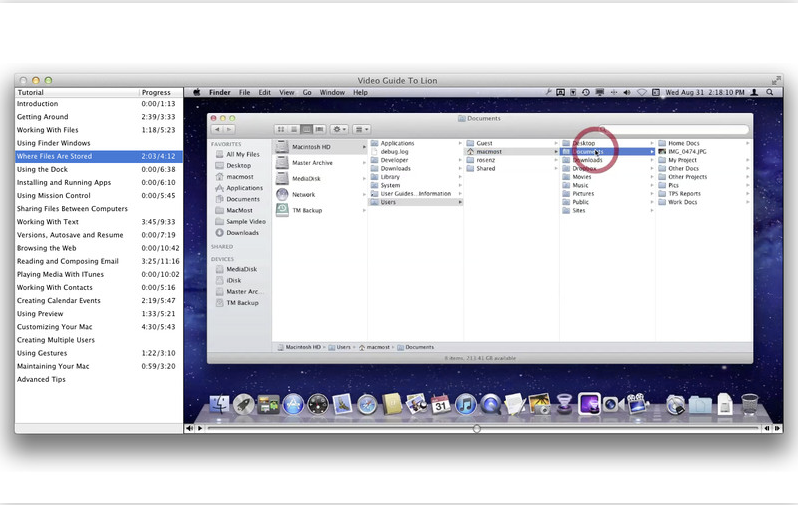
Task: Open the Time Machine menu bar icon
Action: pos(586,92)
